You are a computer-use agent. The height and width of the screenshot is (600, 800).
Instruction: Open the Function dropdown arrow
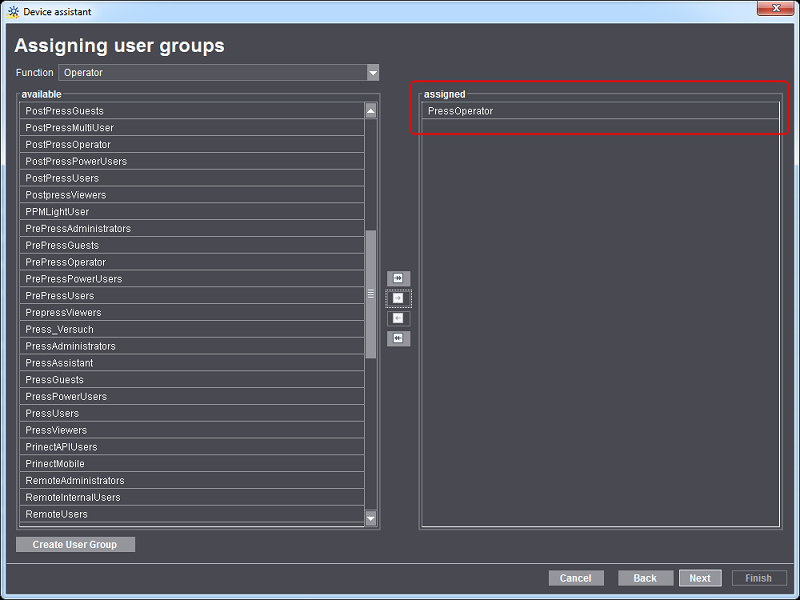click(x=373, y=72)
